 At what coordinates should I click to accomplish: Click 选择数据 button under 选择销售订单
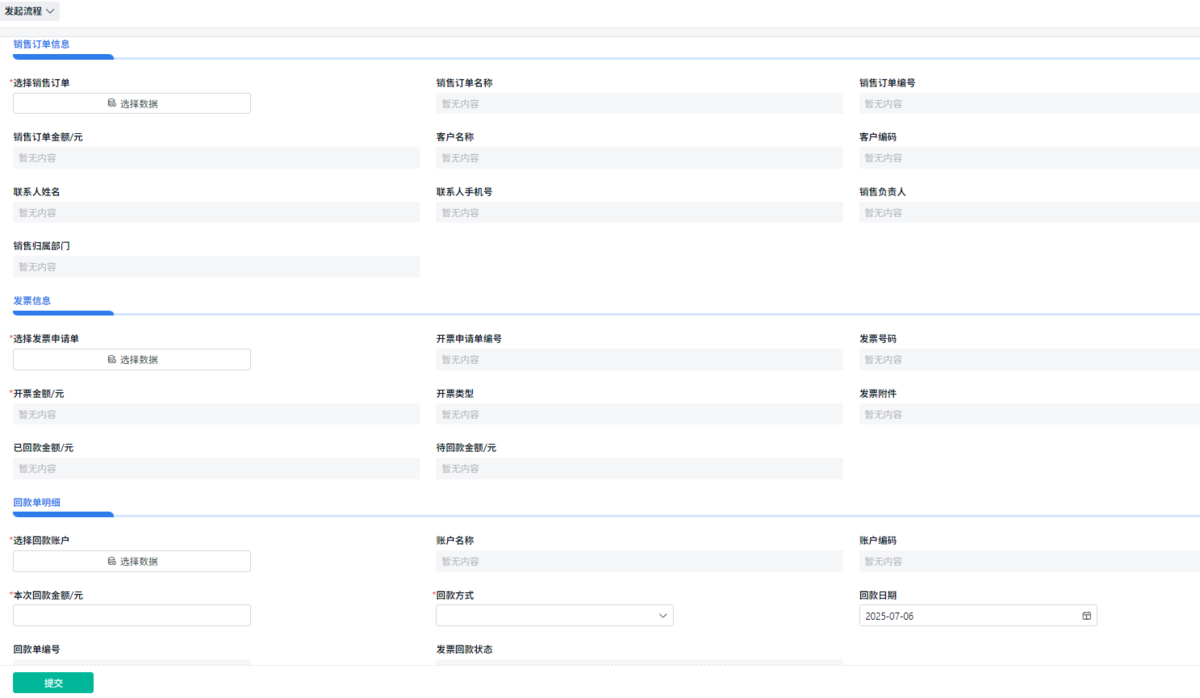132,104
